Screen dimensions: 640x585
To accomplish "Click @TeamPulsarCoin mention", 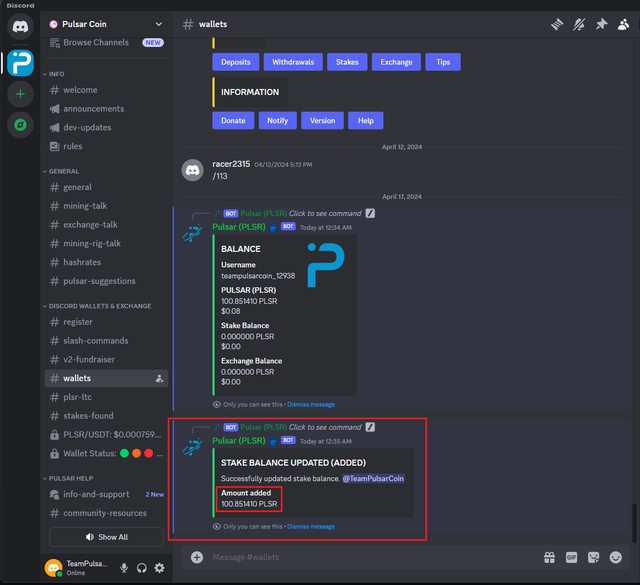I will [373, 478].
